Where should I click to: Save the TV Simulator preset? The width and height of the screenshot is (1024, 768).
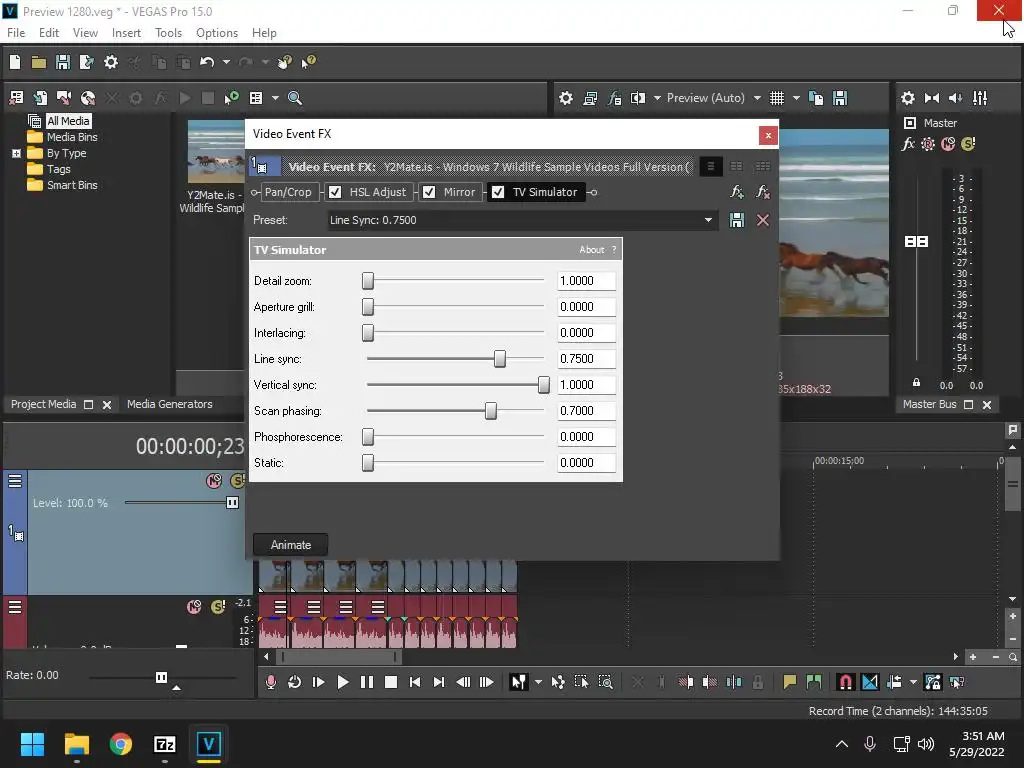(737, 220)
